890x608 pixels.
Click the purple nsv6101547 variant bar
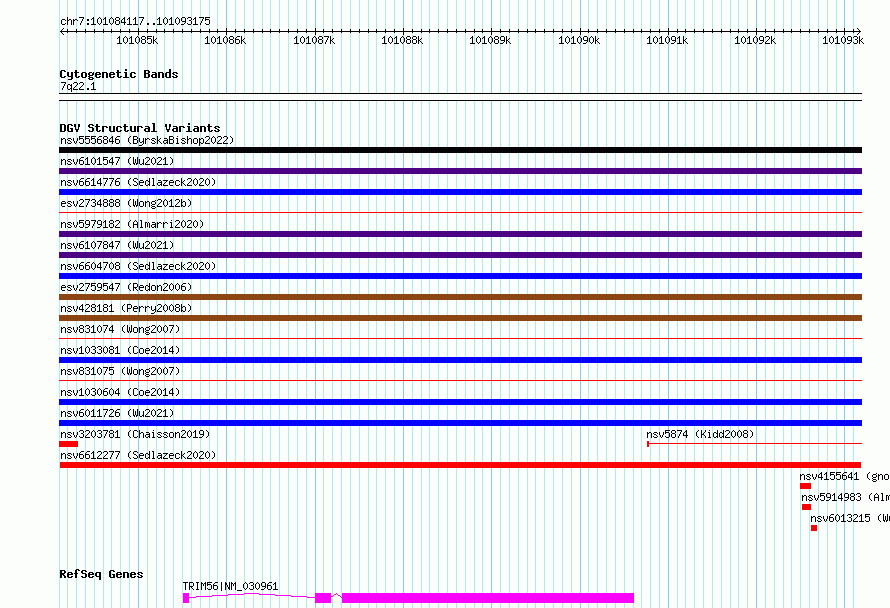pyautogui.click(x=460, y=171)
